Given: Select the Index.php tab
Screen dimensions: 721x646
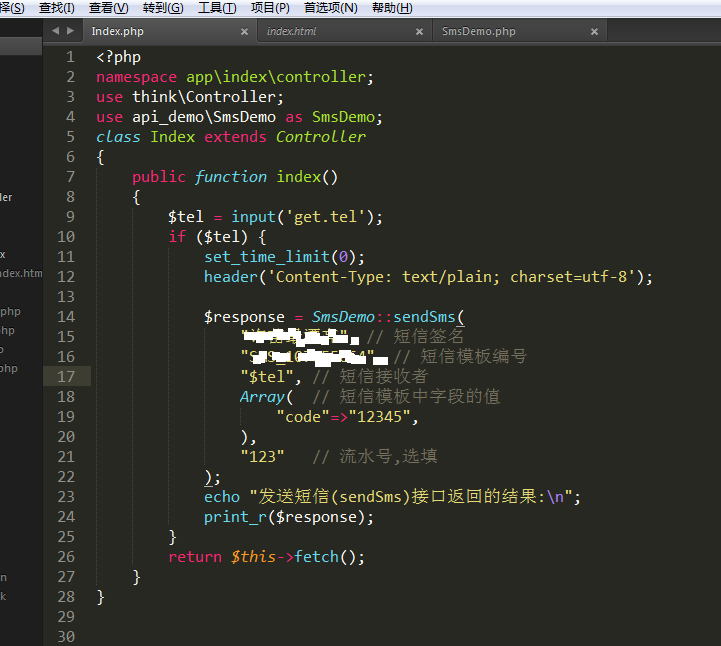Looking at the screenshot, I should 117,32.
